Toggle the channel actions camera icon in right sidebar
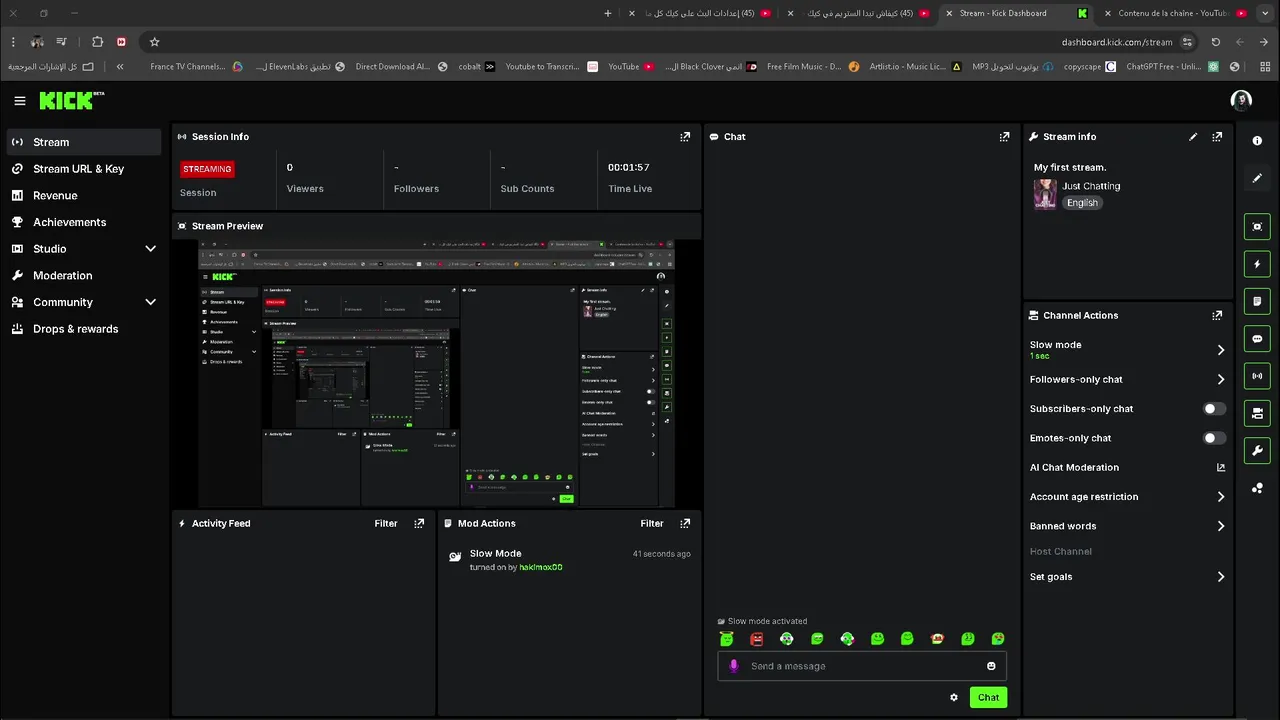The height and width of the screenshot is (720, 1280). tap(1257, 413)
